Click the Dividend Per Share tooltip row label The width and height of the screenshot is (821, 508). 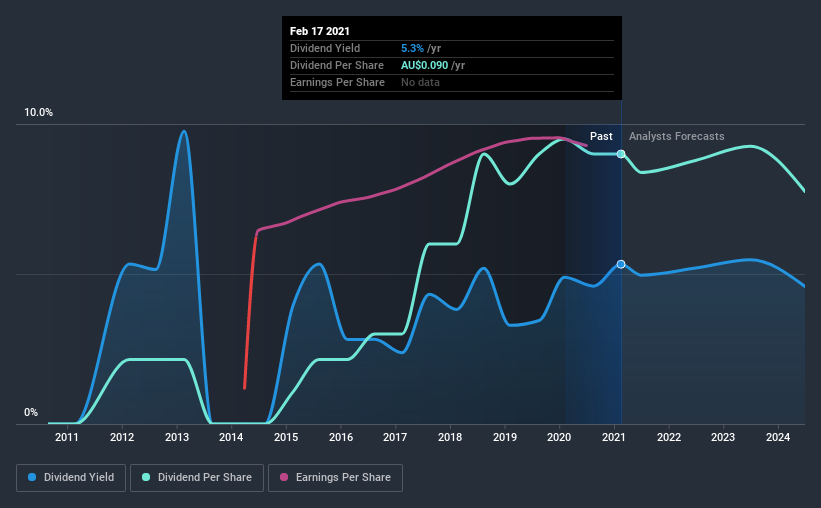pos(337,65)
